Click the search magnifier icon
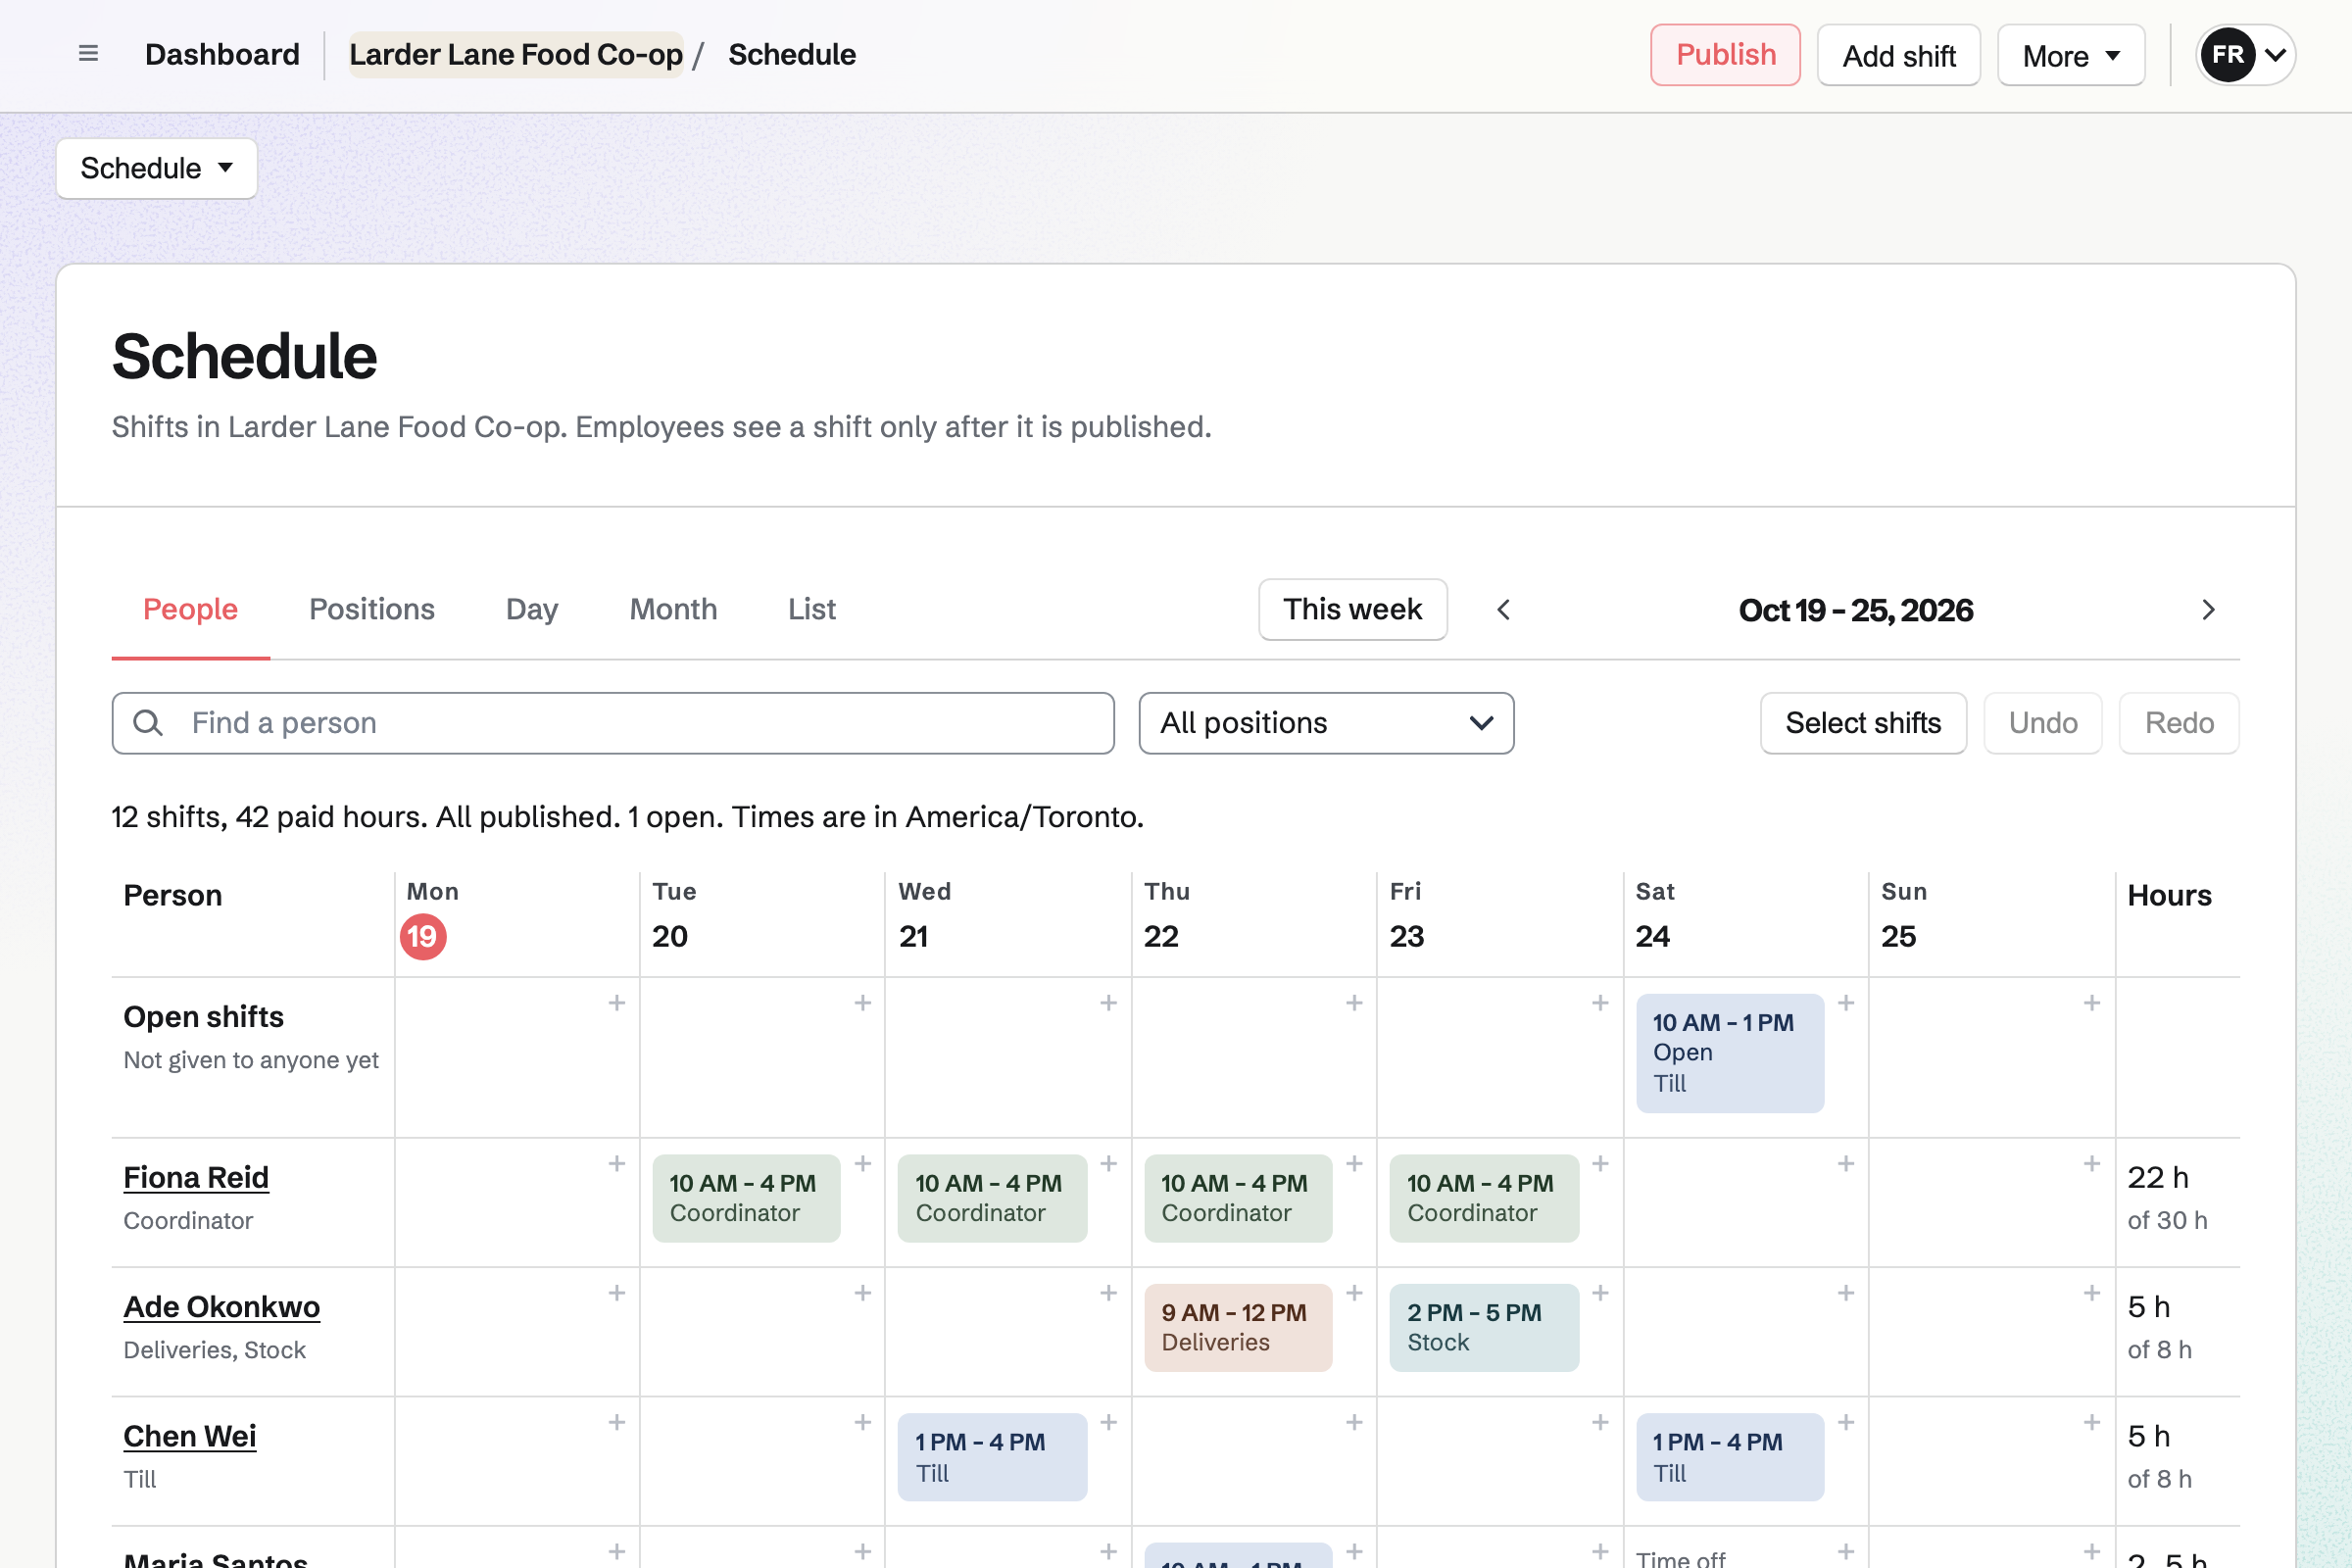Viewport: 2352px width, 1568px height. [x=148, y=723]
